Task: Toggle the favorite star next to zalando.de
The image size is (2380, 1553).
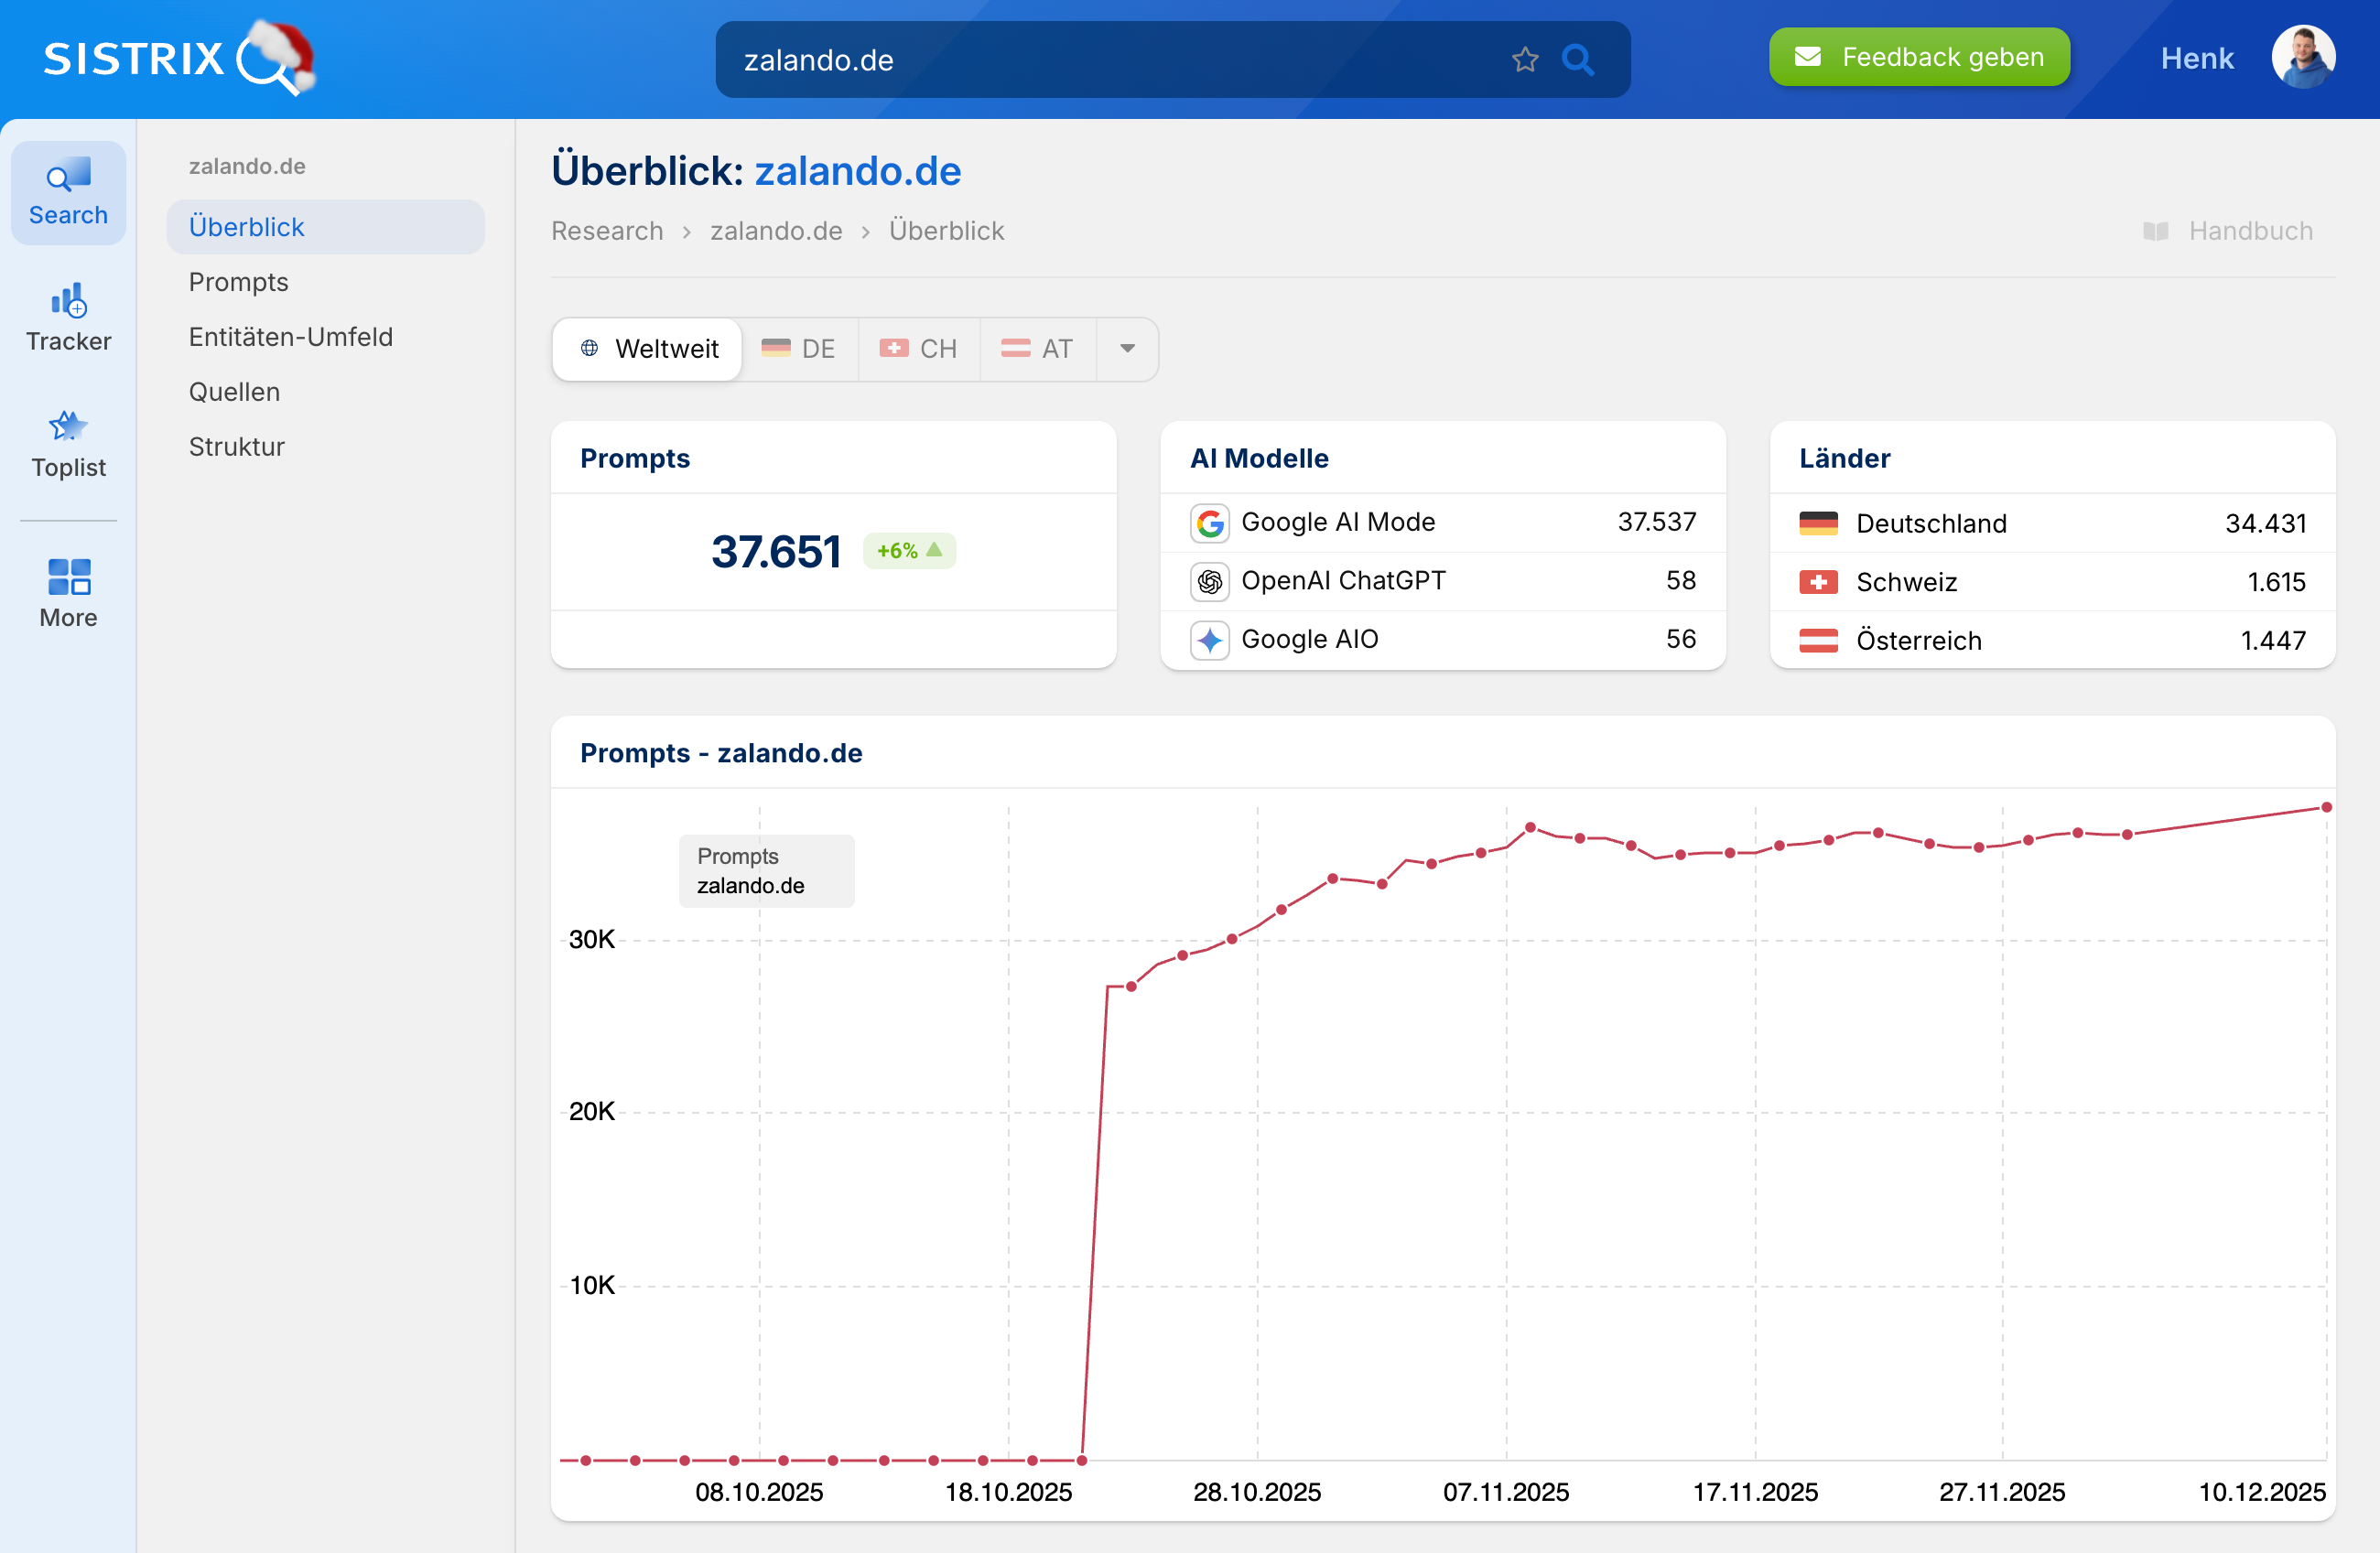Action: pos(1525,59)
